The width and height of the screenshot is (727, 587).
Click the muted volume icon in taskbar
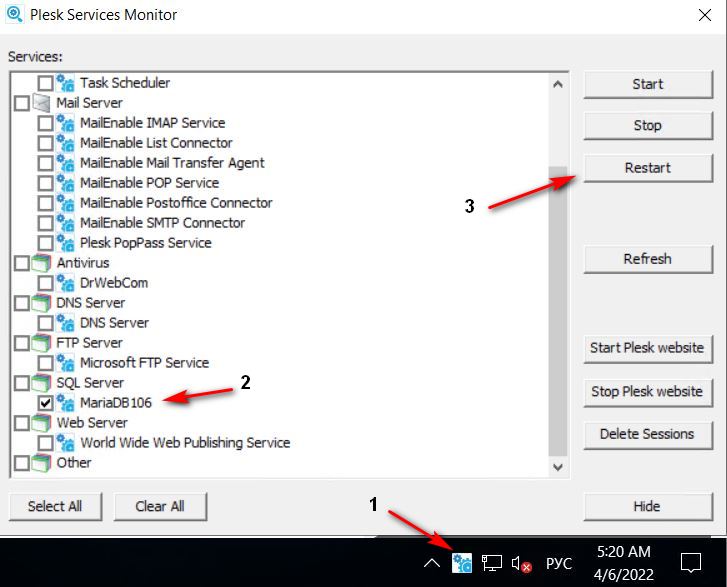520,563
